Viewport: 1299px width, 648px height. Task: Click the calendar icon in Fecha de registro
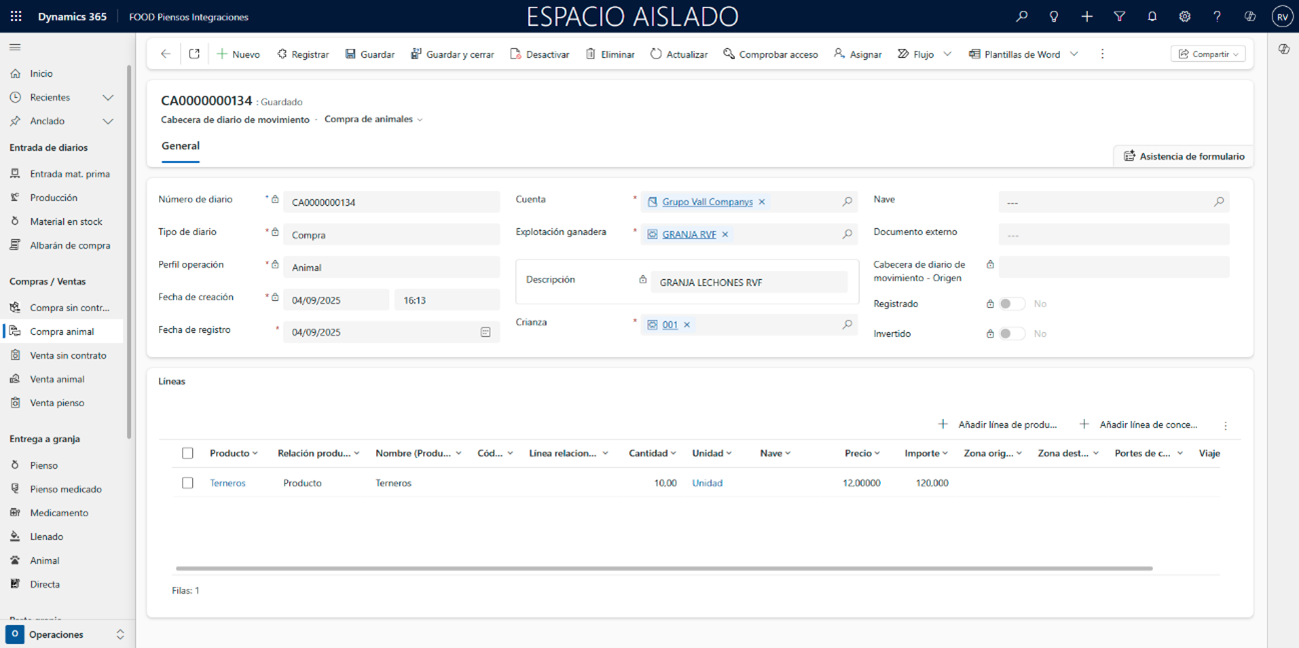coord(485,332)
